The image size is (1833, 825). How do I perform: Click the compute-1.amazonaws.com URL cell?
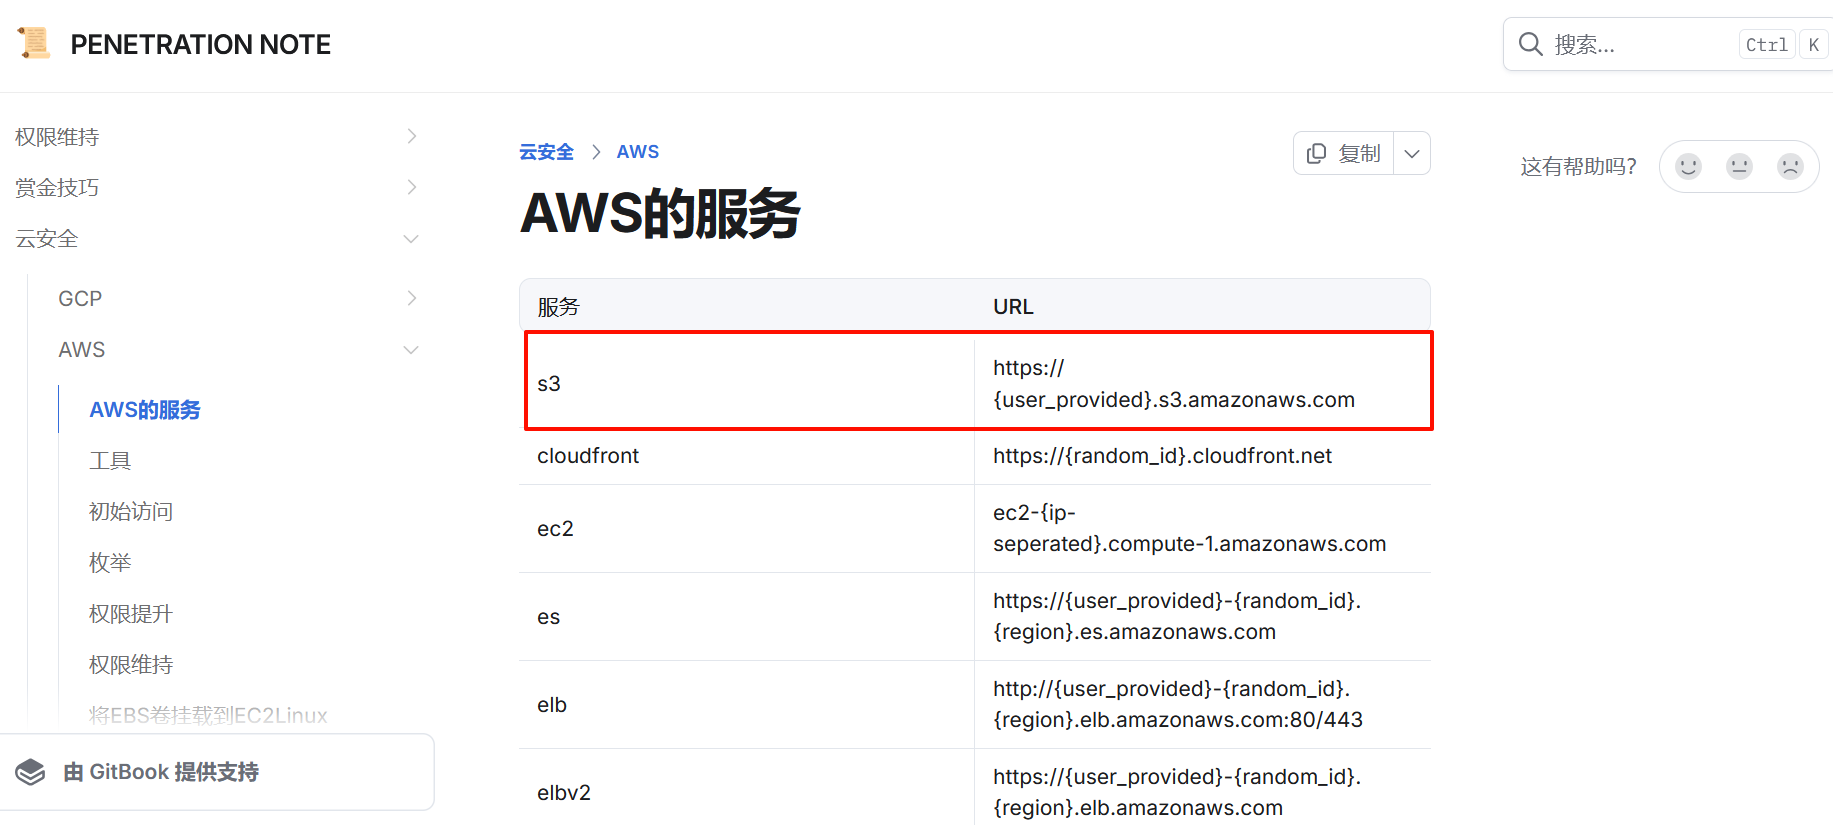click(x=1203, y=528)
